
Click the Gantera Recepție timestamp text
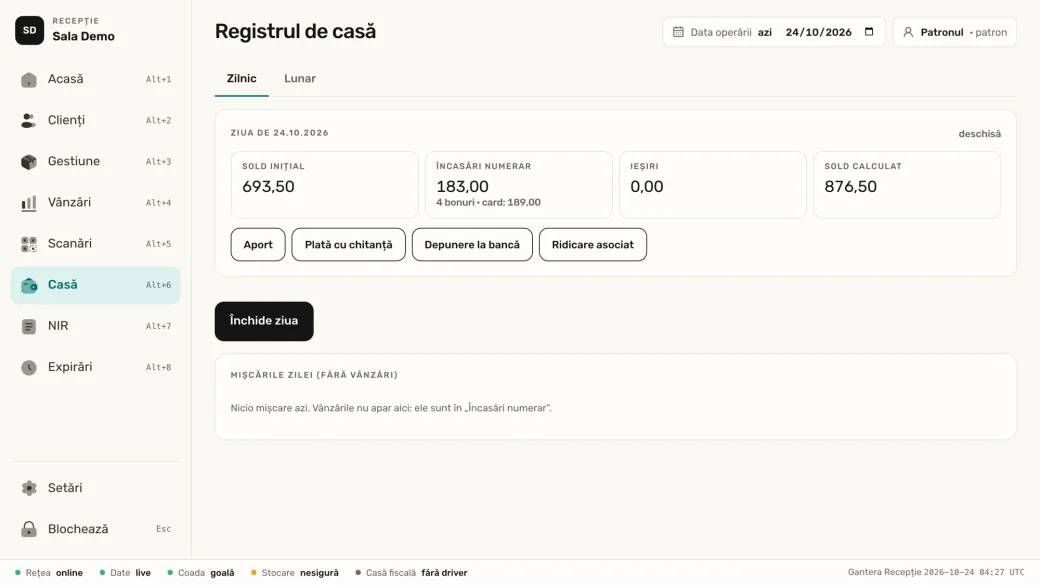[x=936, y=572]
